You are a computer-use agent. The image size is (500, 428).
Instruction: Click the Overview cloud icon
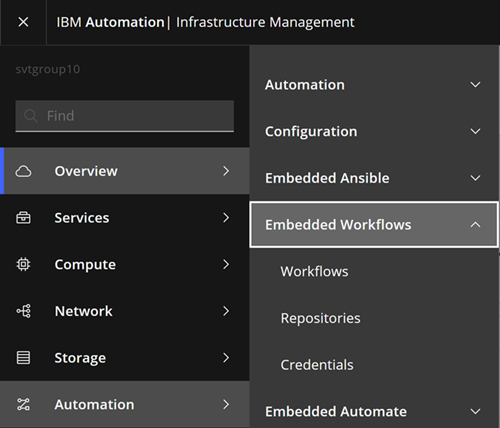pyautogui.click(x=23, y=171)
